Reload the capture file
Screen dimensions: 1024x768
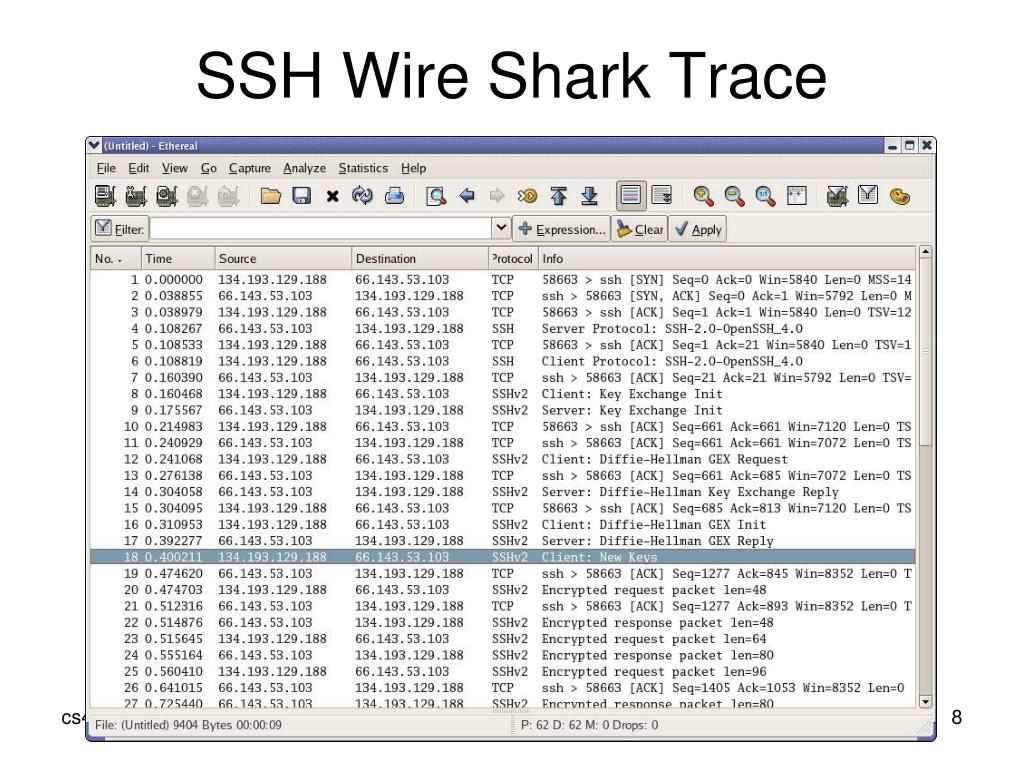pos(362,196)
